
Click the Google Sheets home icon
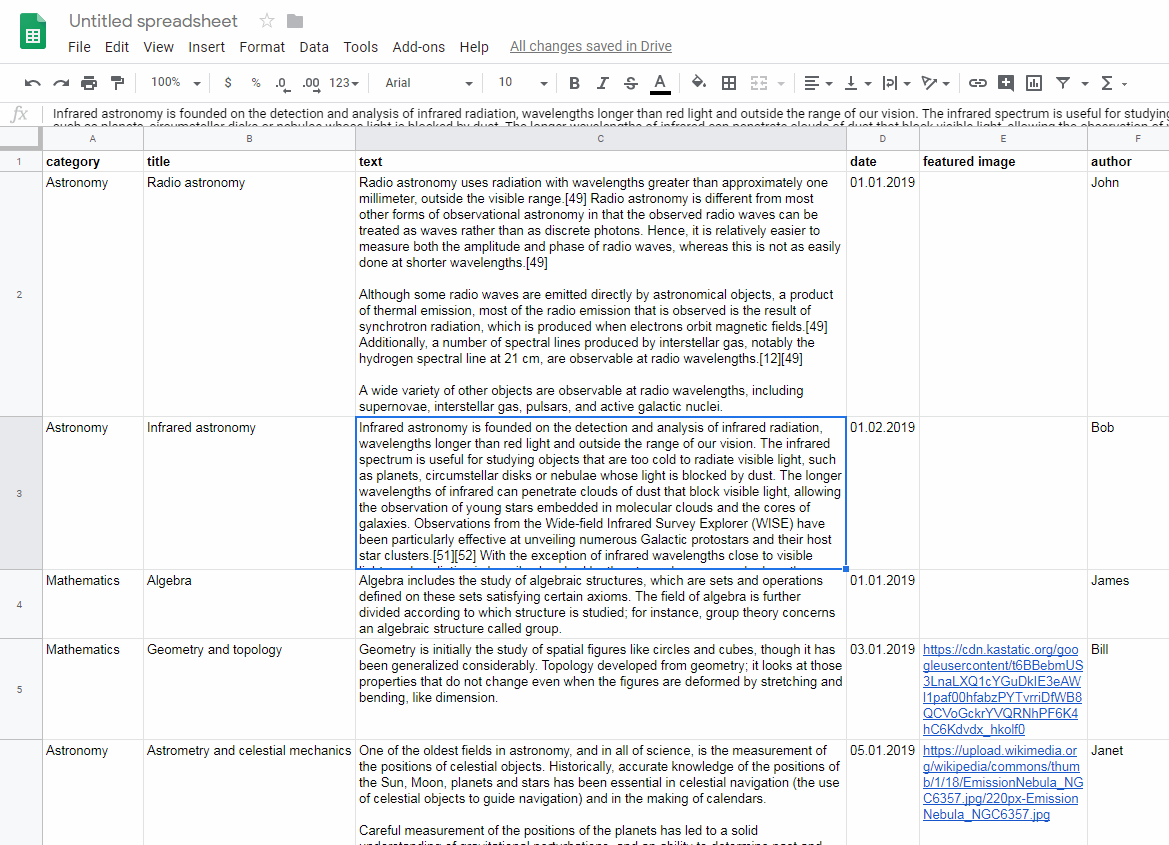coord(33,31)
